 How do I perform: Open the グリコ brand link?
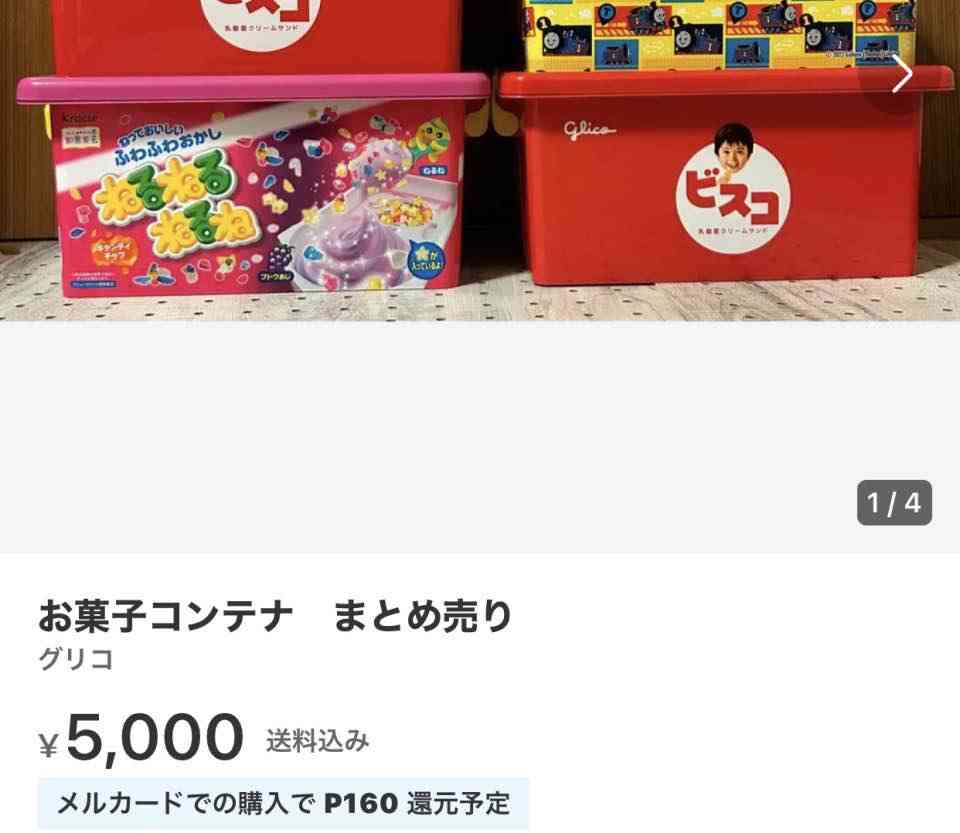pyautogui.click(x=76, y=660)
